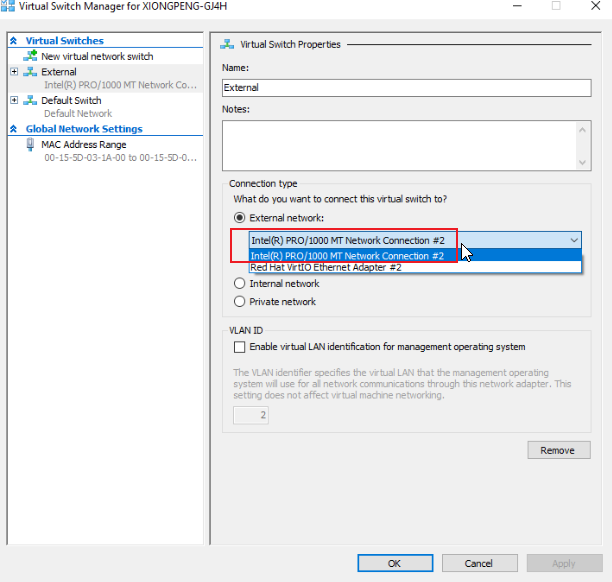Click the MAC Address Range icon
This screenshot has width=612, height=582.
[x=30, y=144]
